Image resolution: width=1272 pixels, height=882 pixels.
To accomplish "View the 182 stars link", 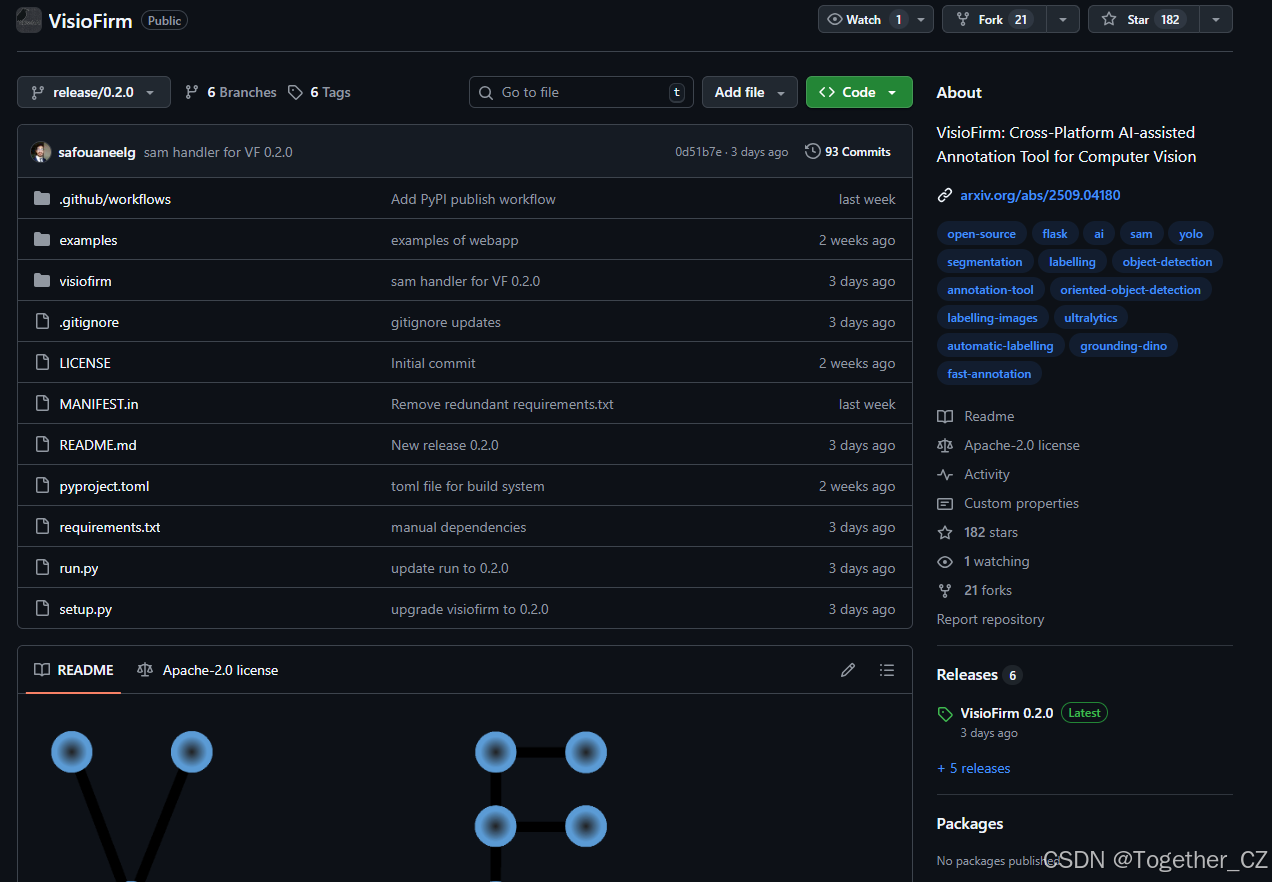I will tap(977, 532).
